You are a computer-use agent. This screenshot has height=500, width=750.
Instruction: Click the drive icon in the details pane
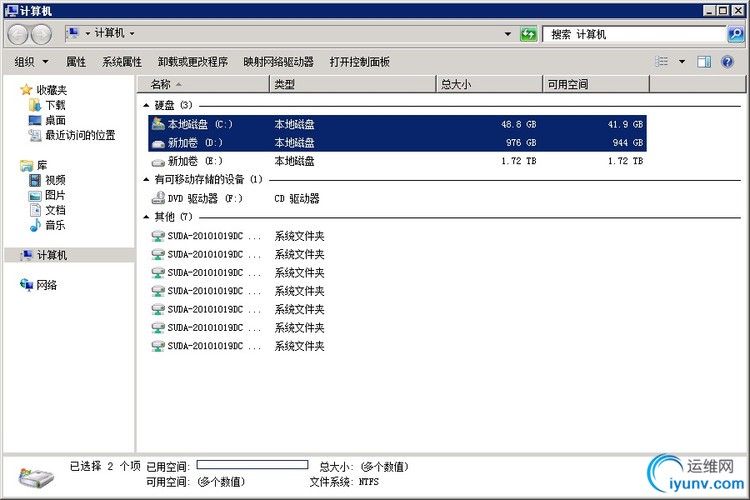tap(36, 478)
